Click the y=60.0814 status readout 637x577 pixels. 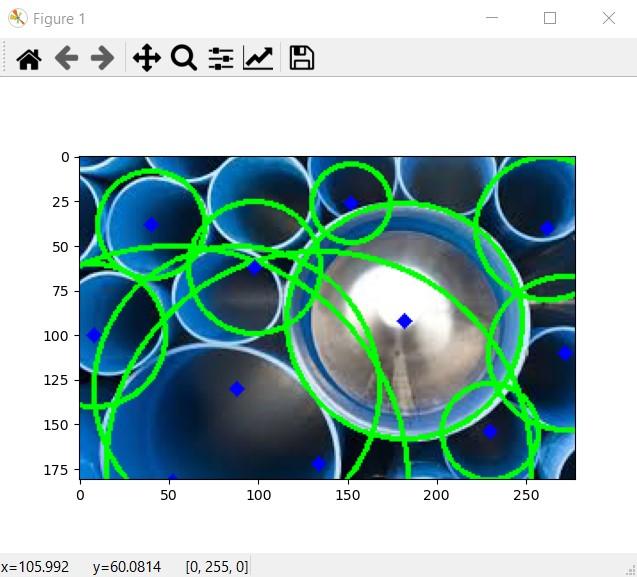pyautogui.click(x=127, y=566)
